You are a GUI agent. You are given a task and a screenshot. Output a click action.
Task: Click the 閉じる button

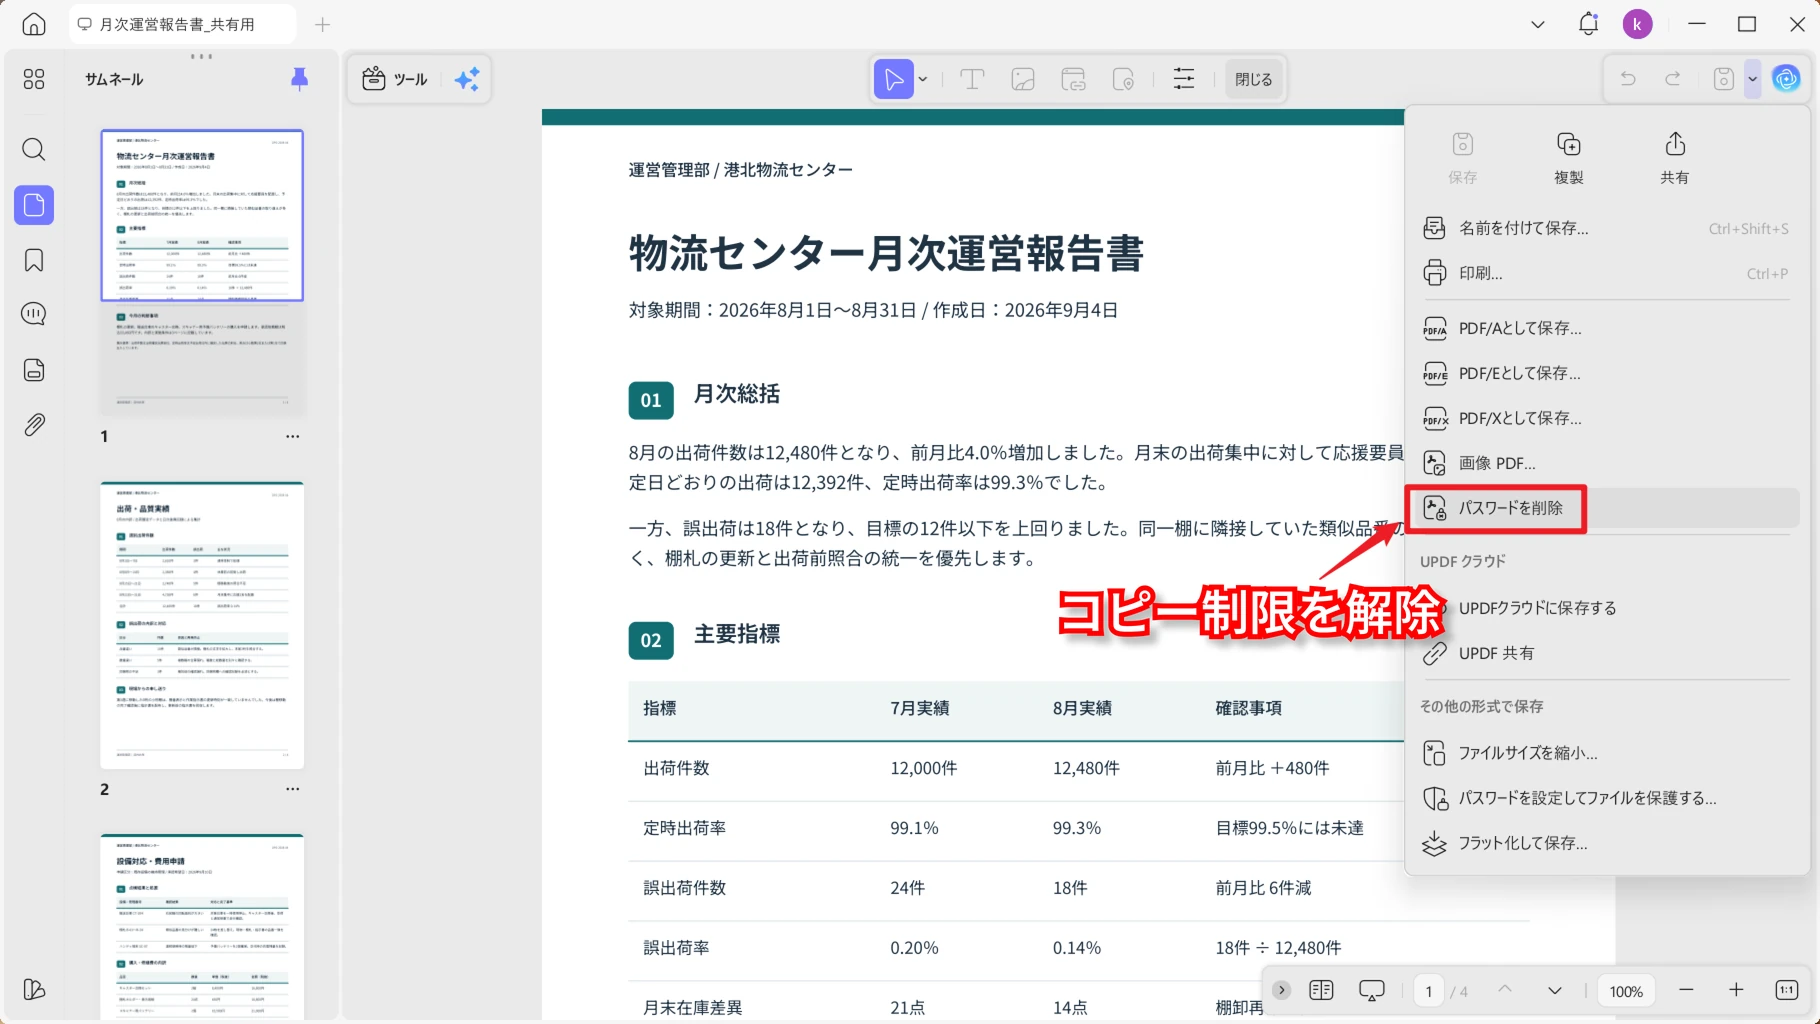pyautogui.click(x=1253, y=79)
